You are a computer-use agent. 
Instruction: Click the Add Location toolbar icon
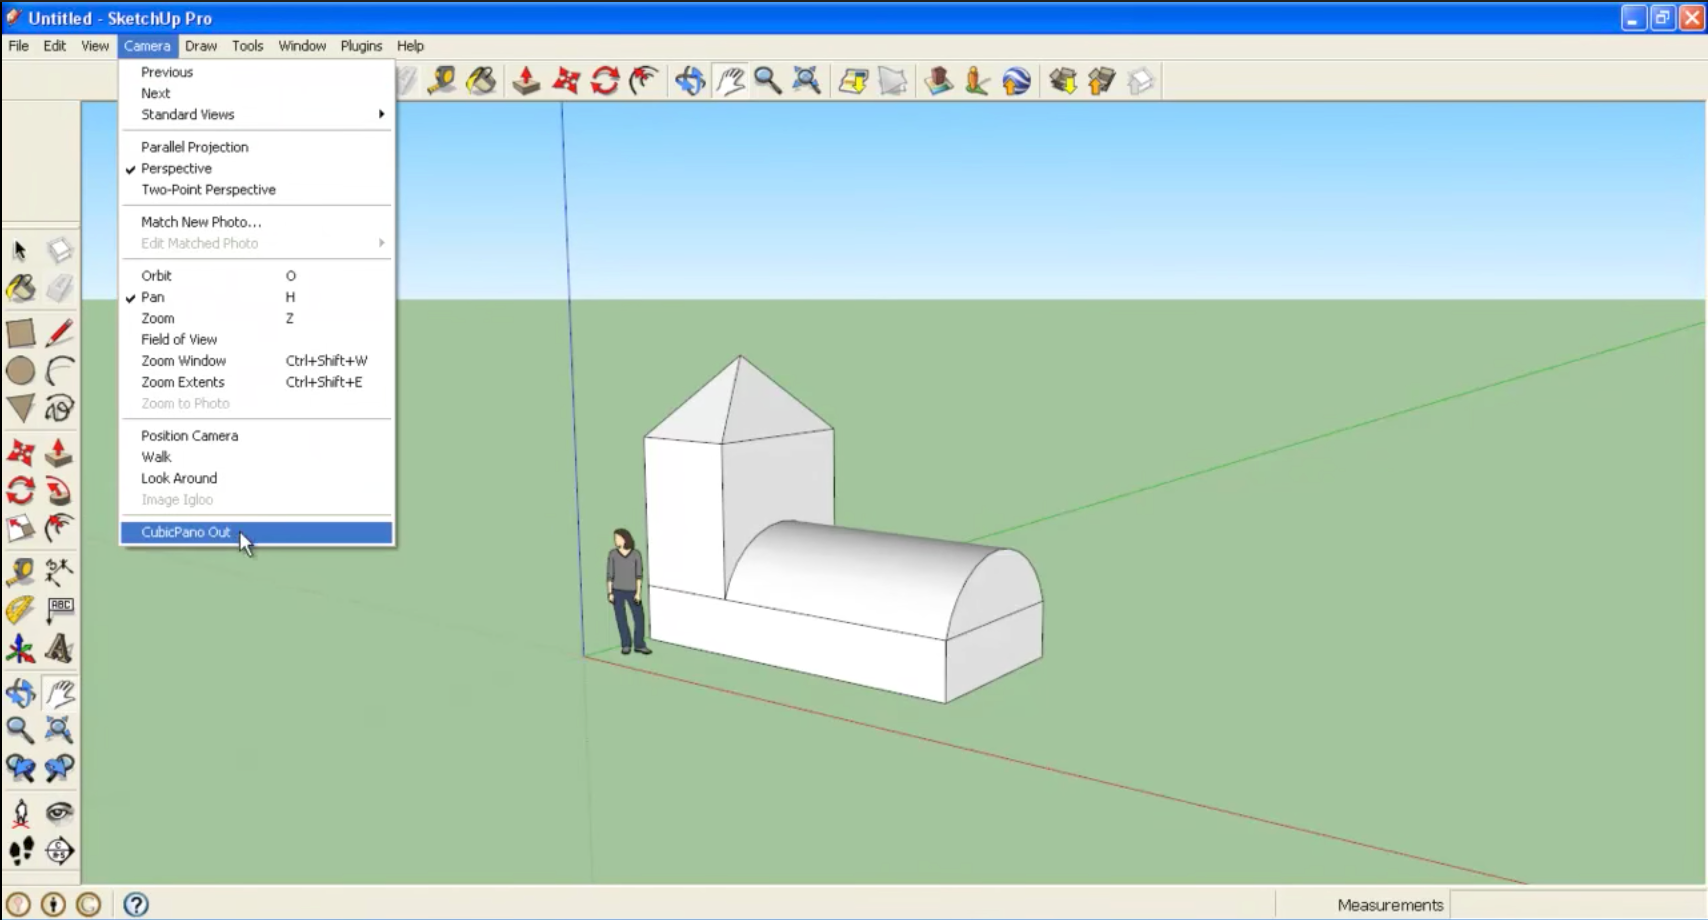(853, 81)
